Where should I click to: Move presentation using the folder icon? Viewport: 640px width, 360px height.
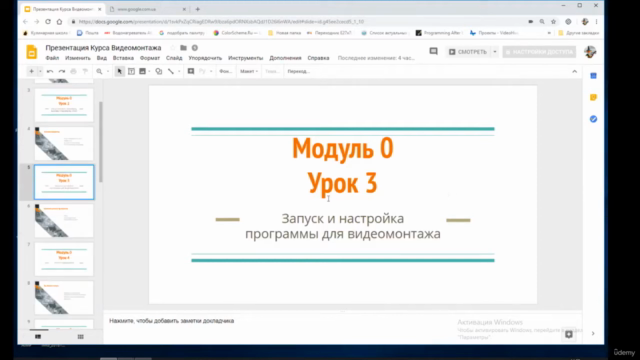pyautogui.click(x=183, y=48)
